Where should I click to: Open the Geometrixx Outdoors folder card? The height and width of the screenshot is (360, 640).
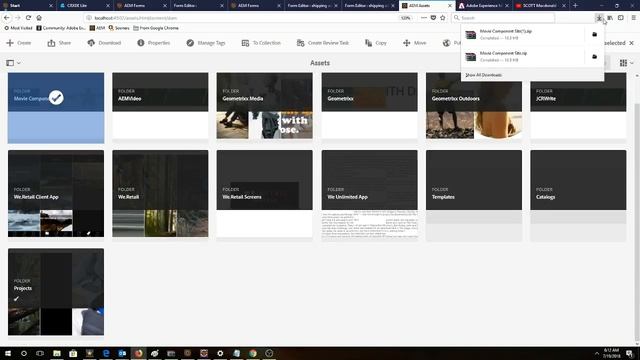pyautogui.click(x=474, y=106)
